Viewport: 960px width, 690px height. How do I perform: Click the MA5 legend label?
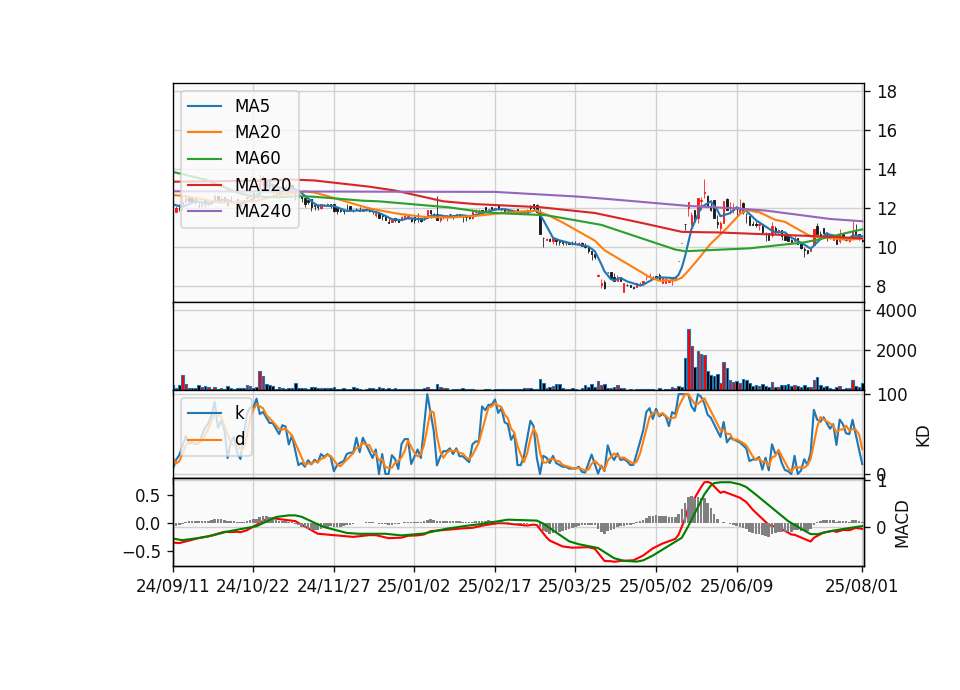pyautogui.click(x=252, y=106)
